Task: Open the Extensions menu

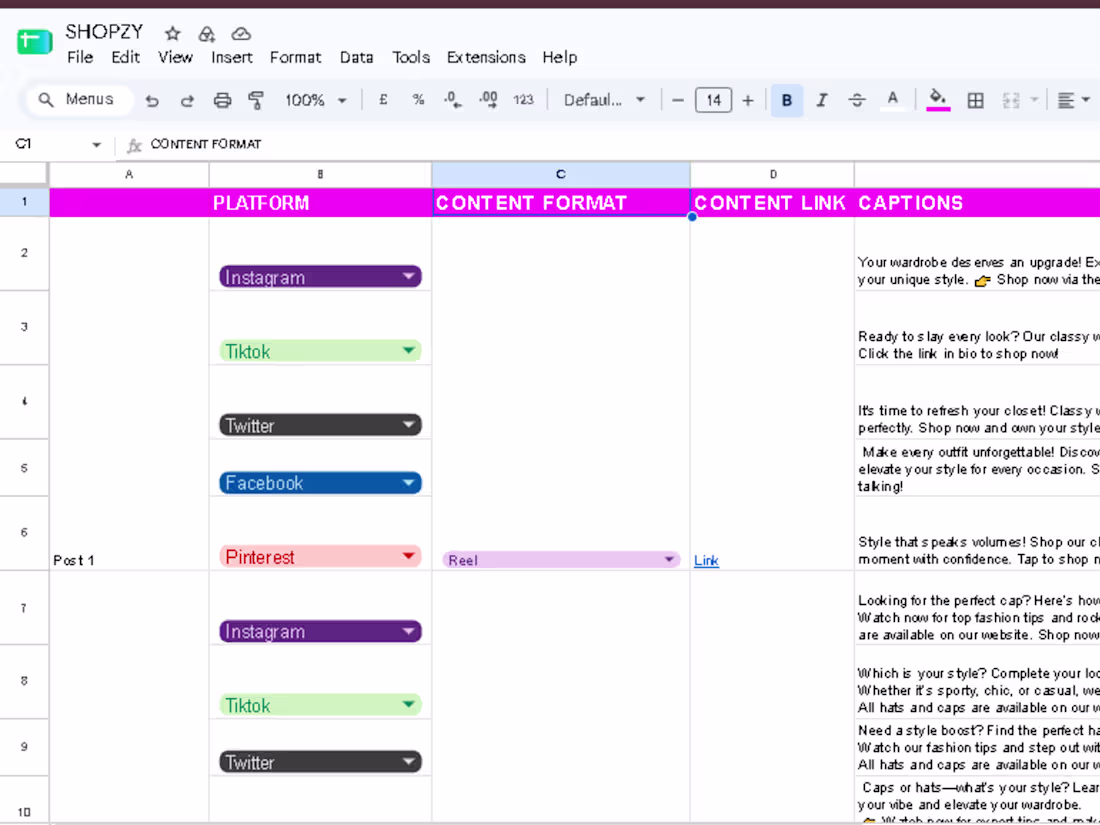Action: click(486, 58)
